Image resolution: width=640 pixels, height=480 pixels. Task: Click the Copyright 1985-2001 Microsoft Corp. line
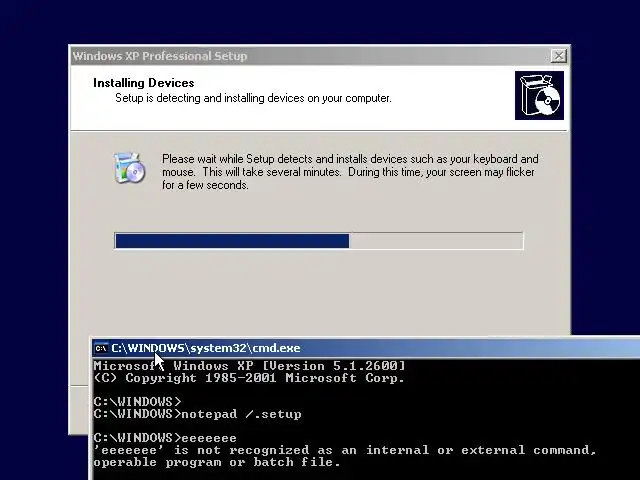(x=249, y=378)
